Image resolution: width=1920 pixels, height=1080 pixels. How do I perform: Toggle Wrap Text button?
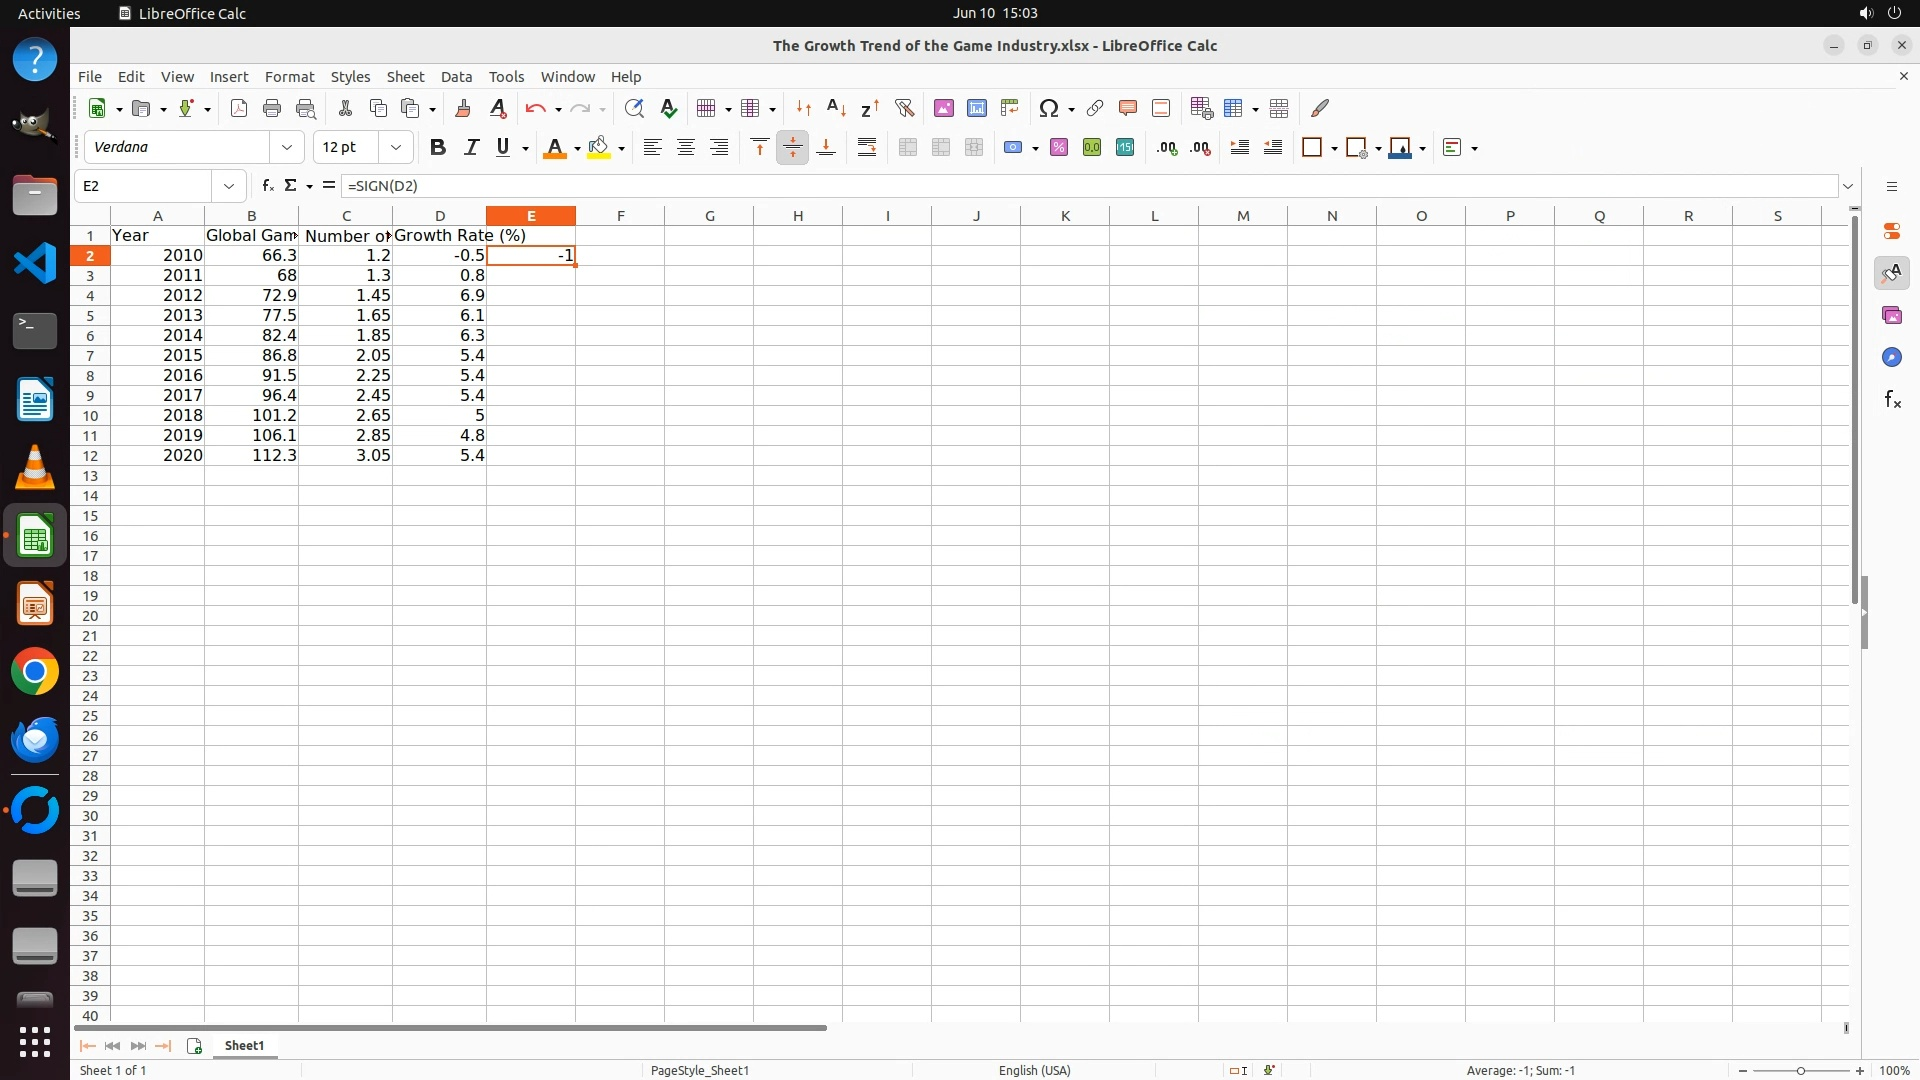coord(867,148)
